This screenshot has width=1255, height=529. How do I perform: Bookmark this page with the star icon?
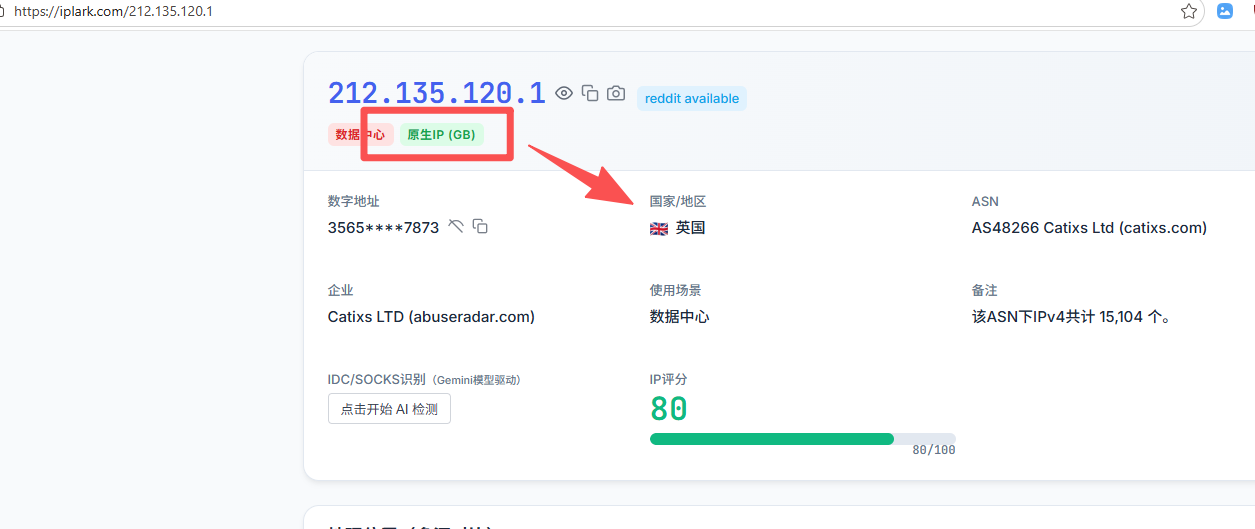point(1189,11)
